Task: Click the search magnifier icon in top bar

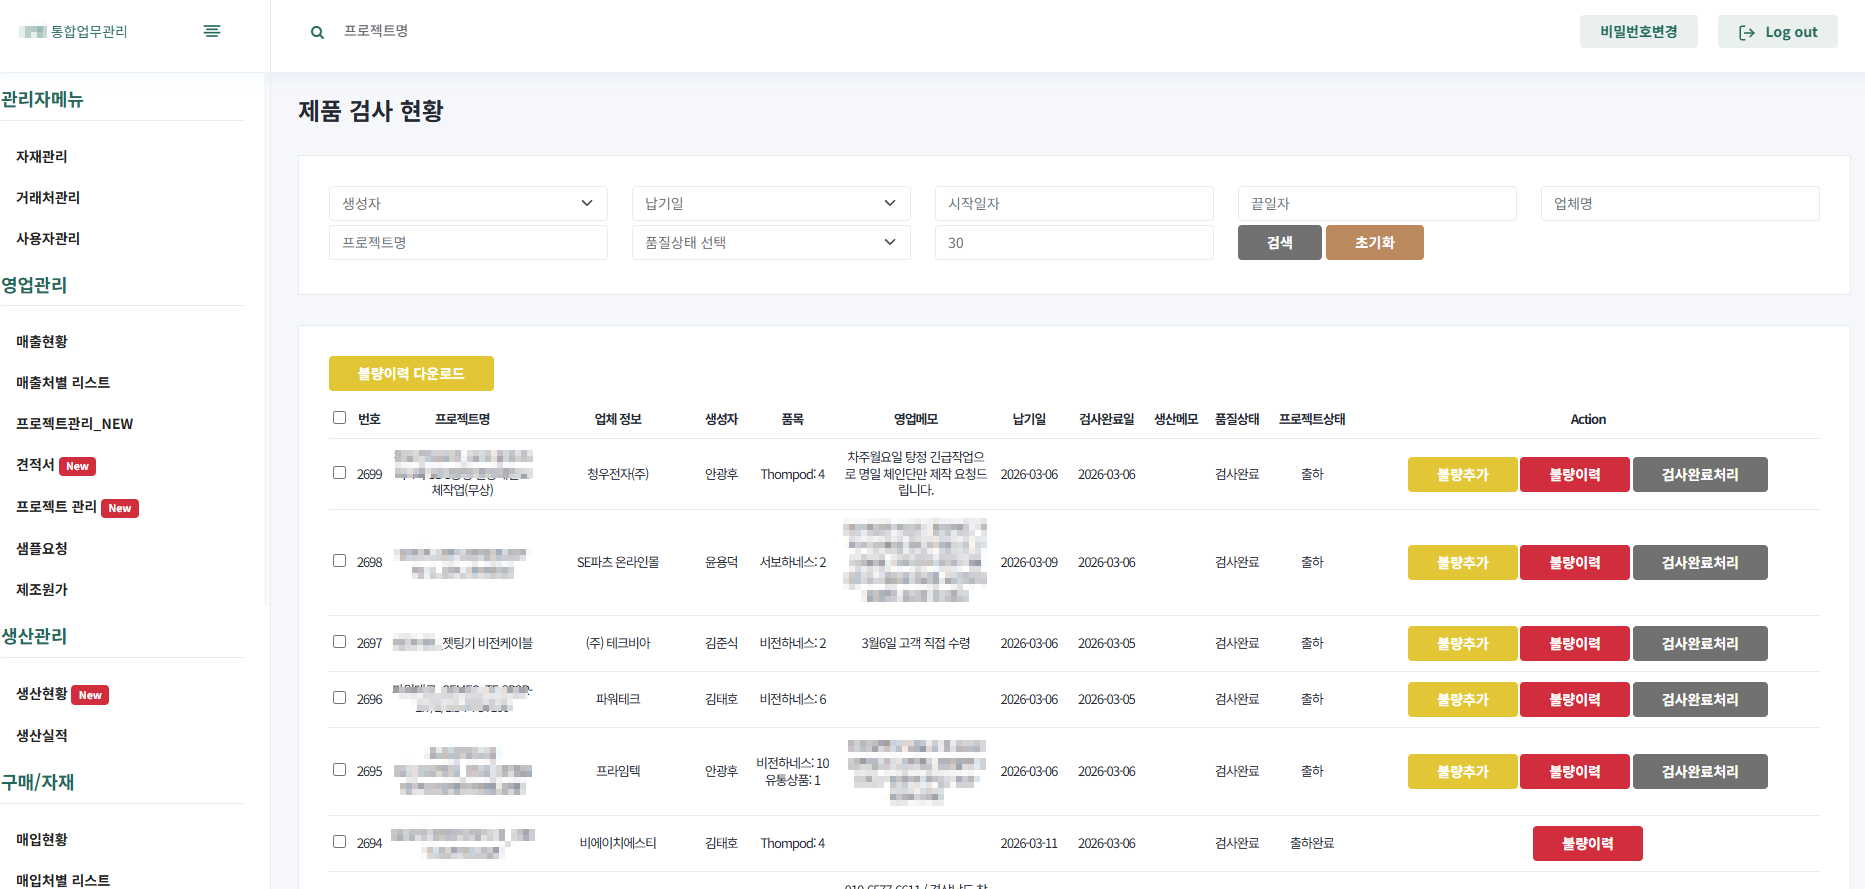Action: click(x=317, y=32)
